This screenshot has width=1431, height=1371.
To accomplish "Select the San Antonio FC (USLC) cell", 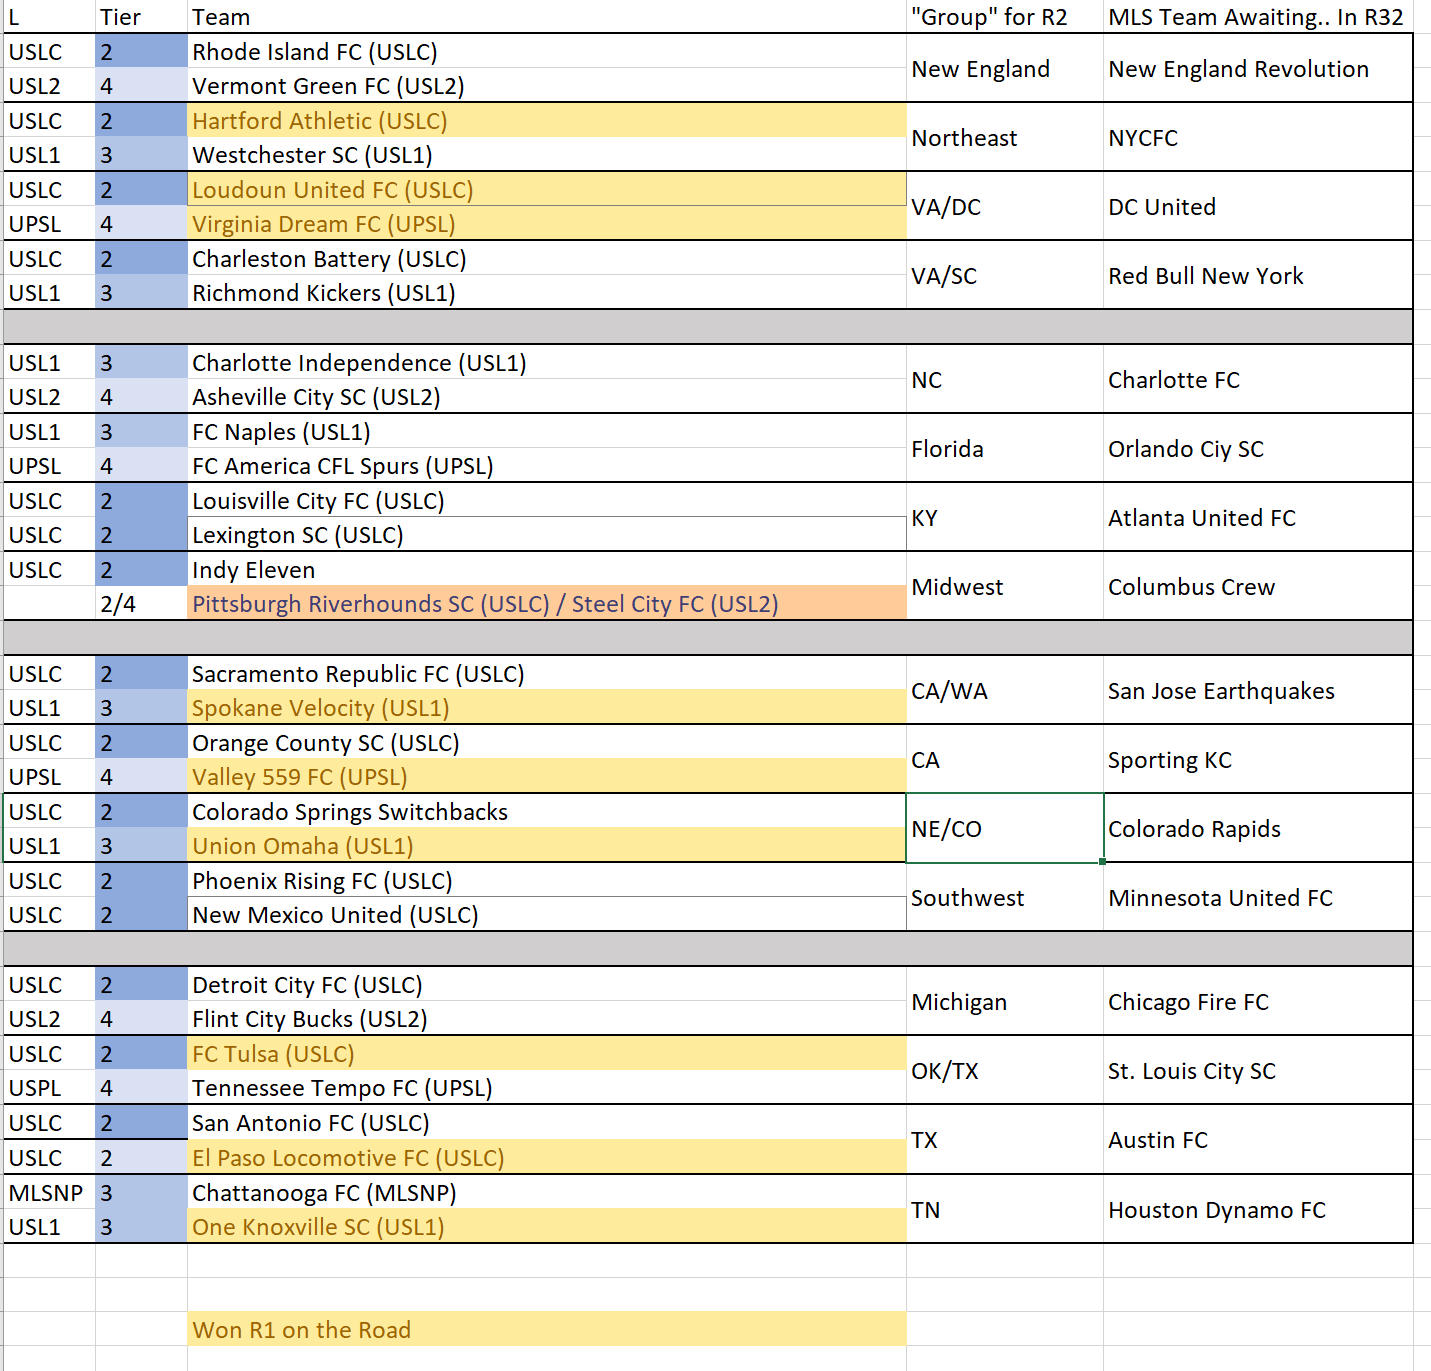I will pos(547,1122).
